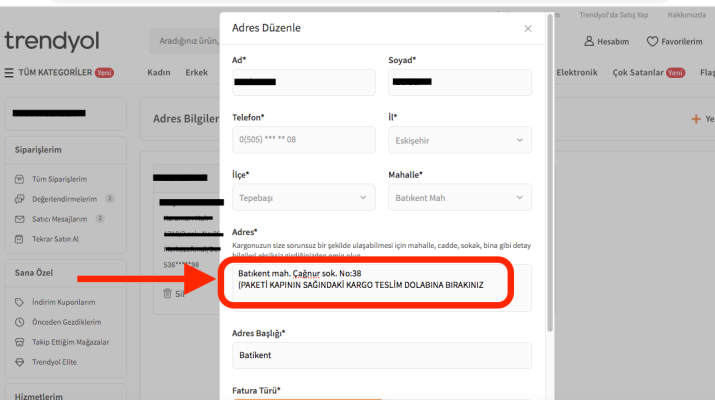Expand the İlçe dropdown showing Tepebaşı
Viewport: 715px width, 400px height.
[x=303, y=198]
